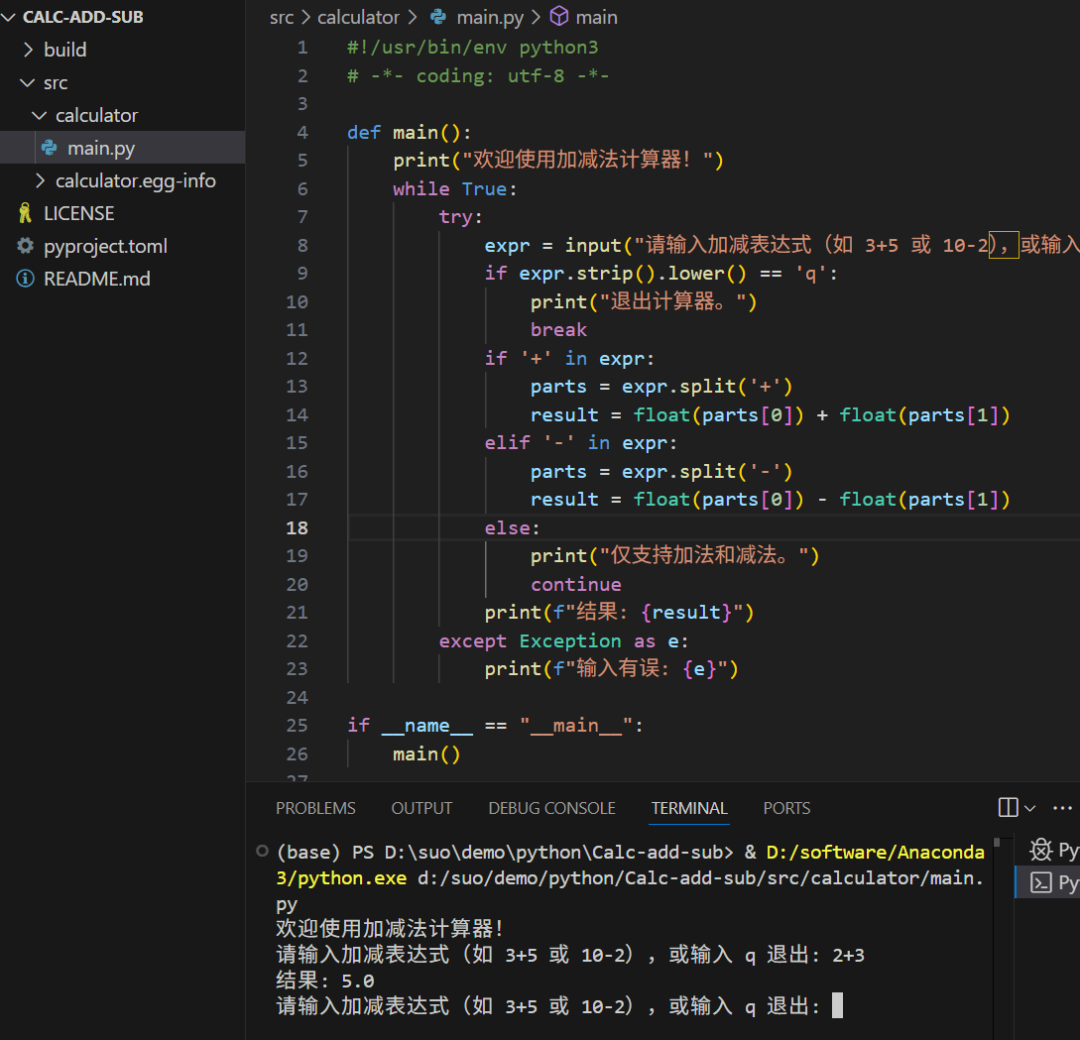The image size is (1080, 1040).
Task: Click line number 18 in the gutter
Action: 297,528
